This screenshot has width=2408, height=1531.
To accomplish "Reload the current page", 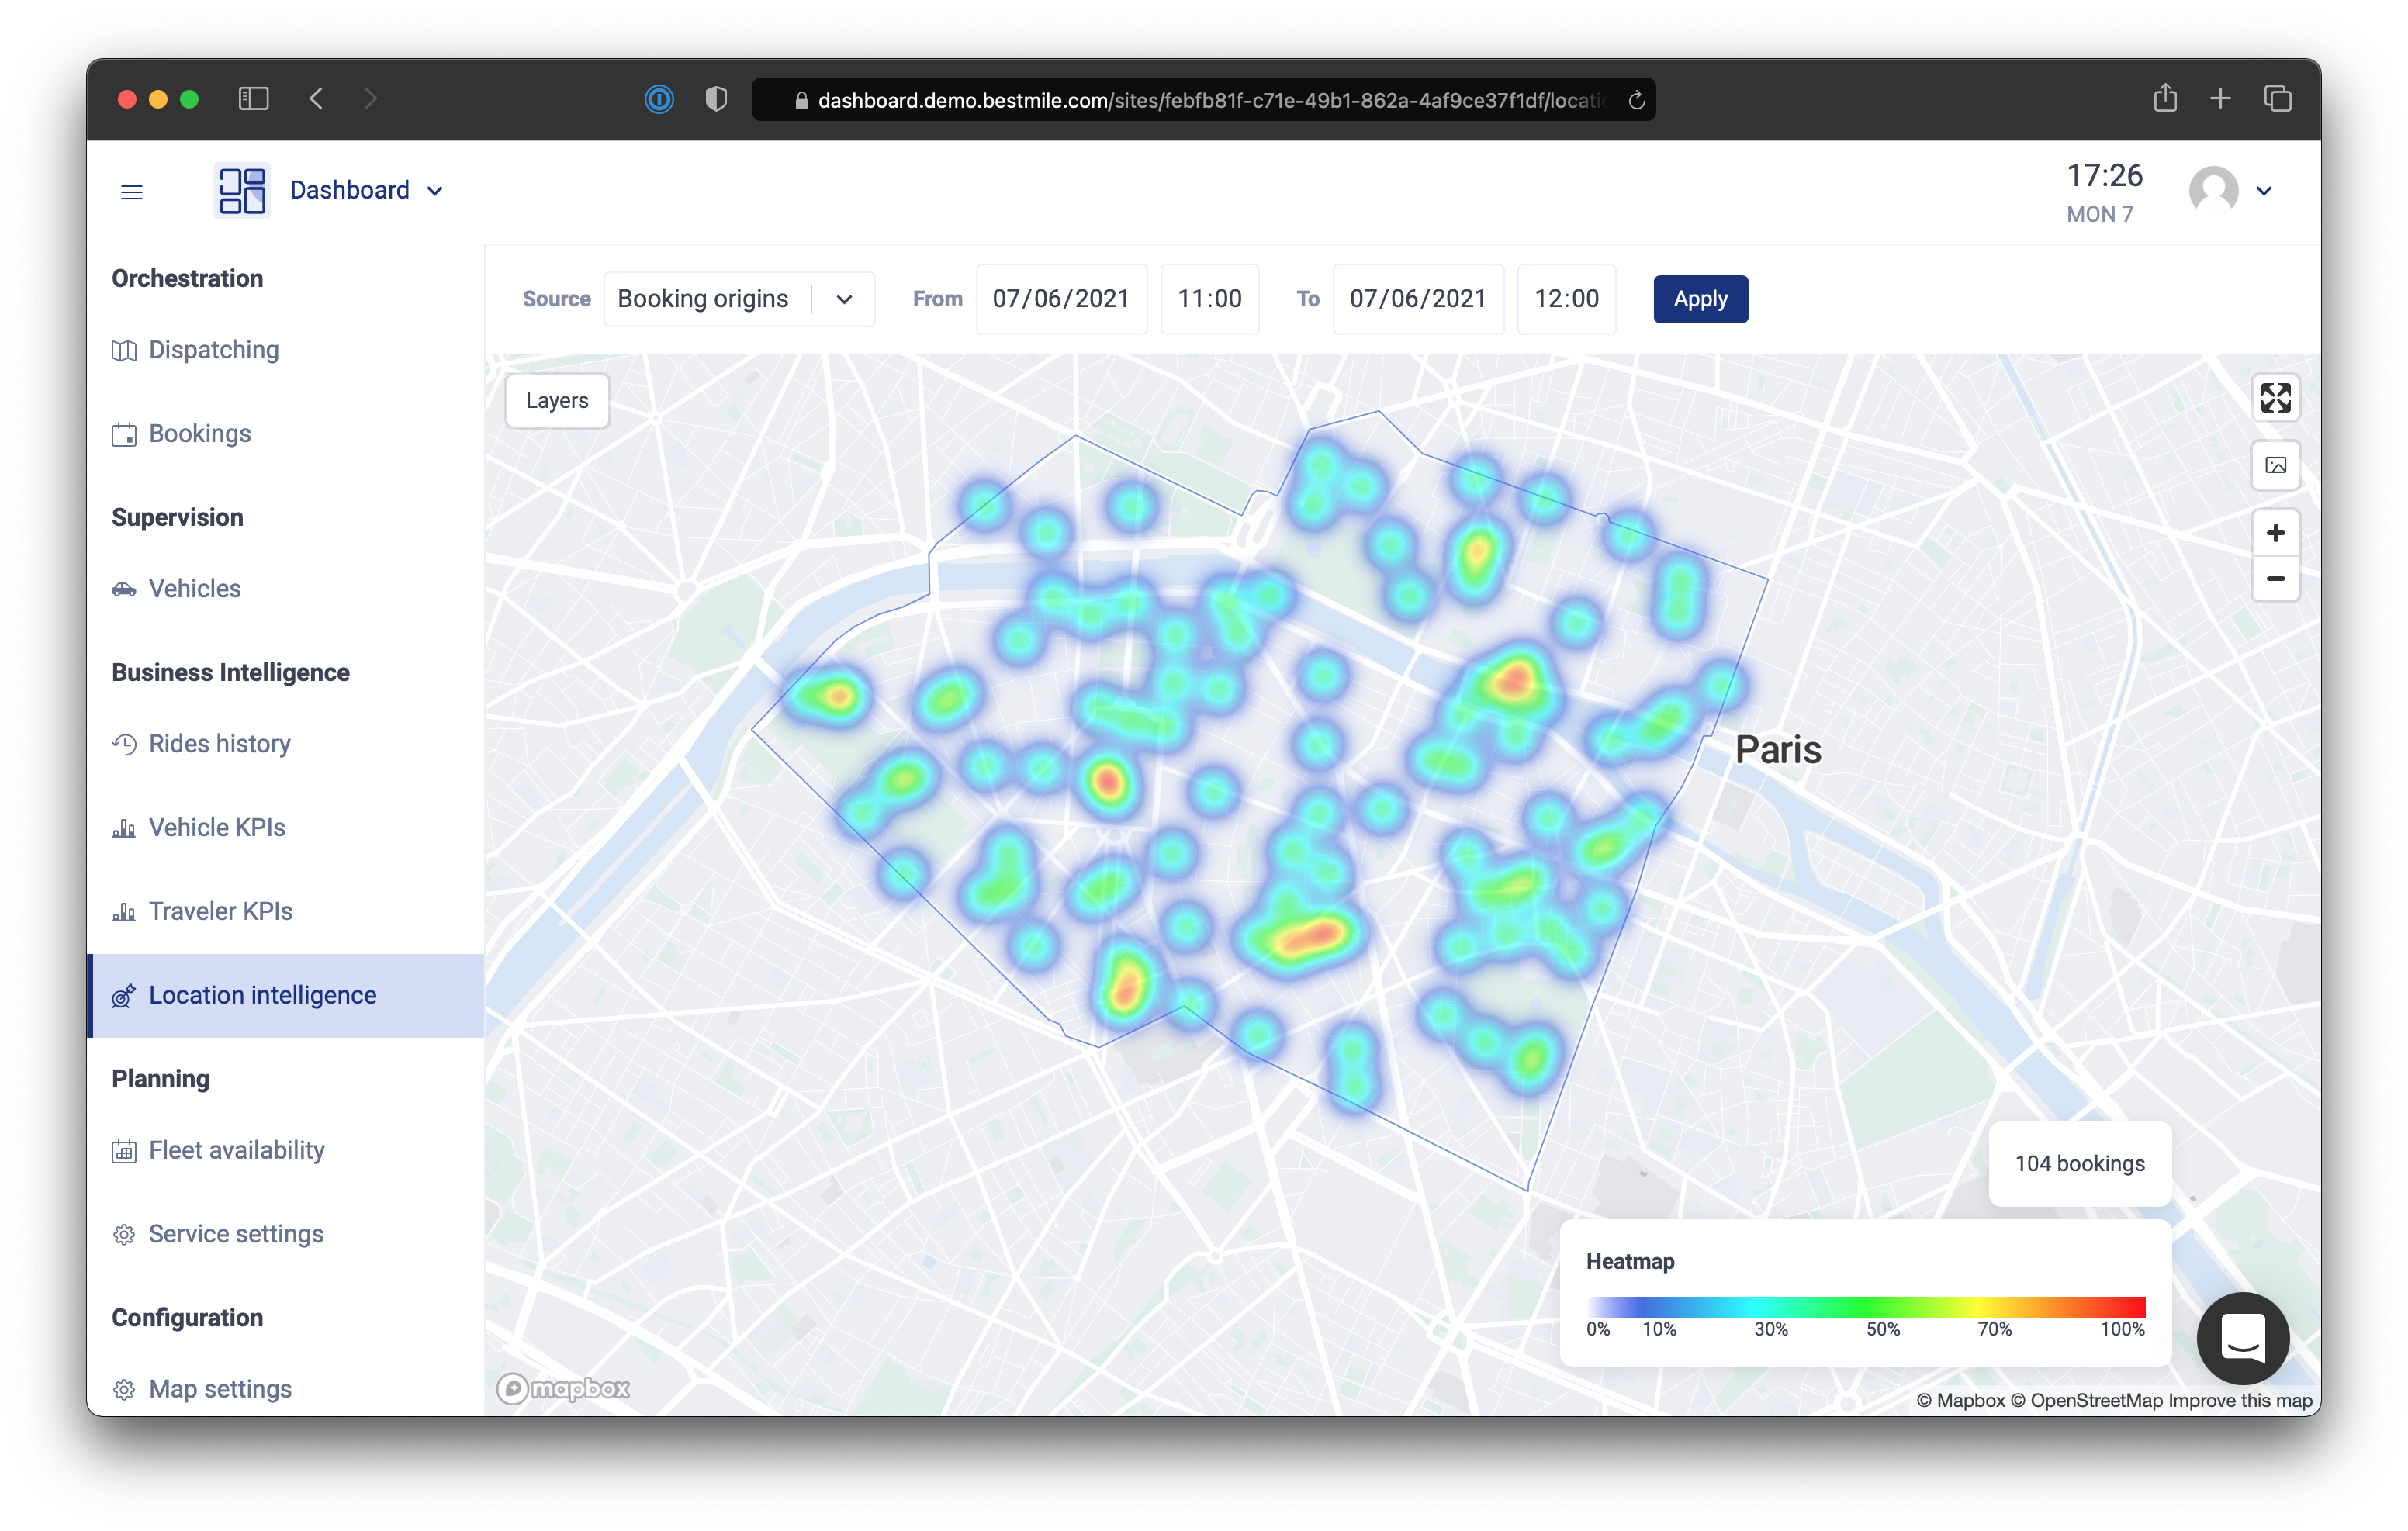I will point(1636,100).
